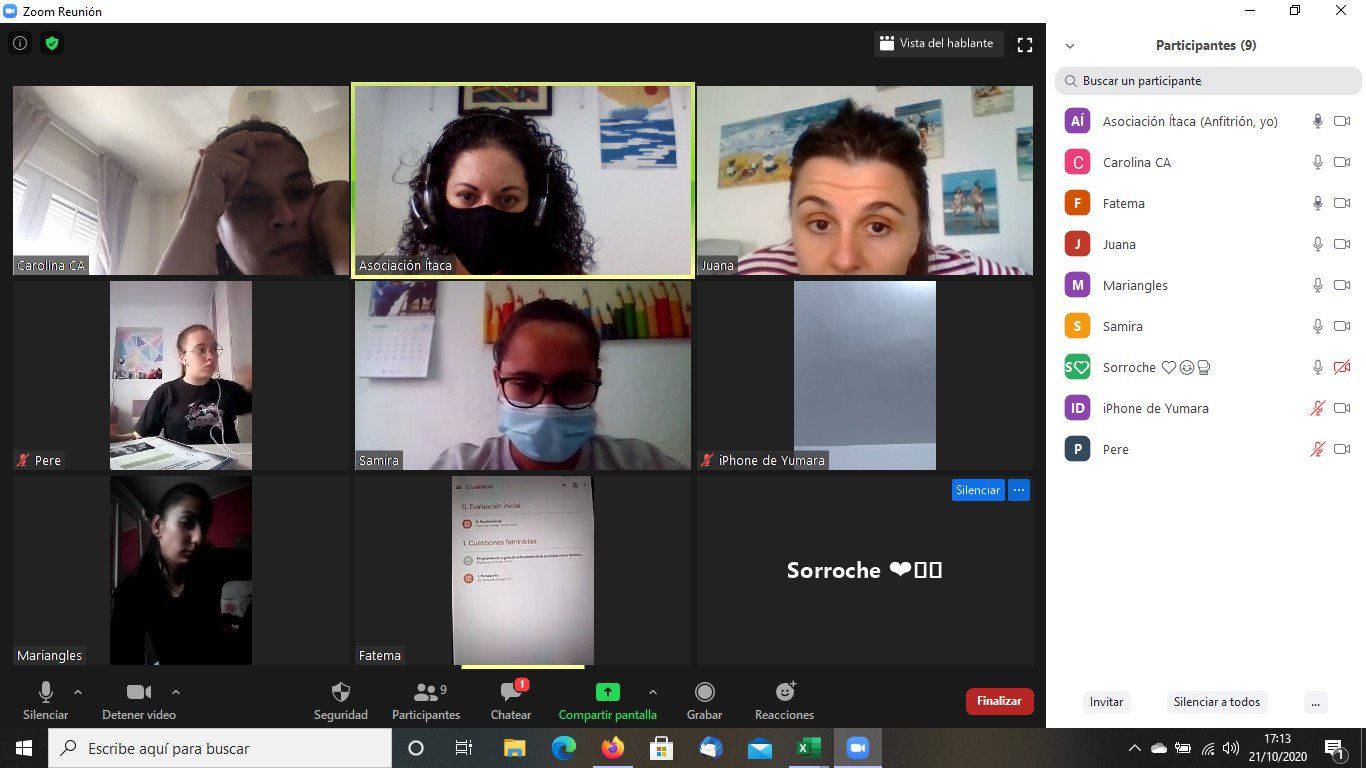Open Excel from taskbar
The width and height of the screenshot is (1366, 768).
pyautogui.click(x=808, y=748)
